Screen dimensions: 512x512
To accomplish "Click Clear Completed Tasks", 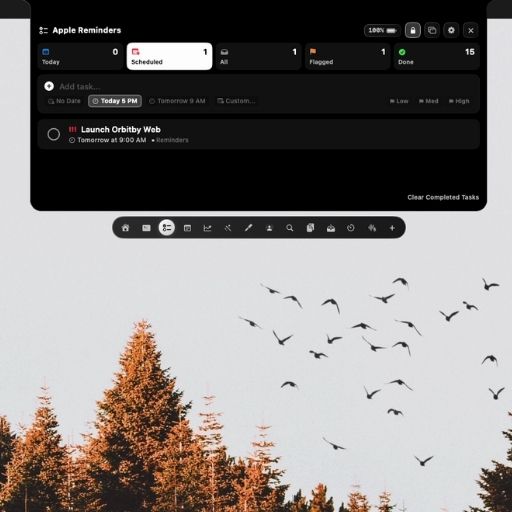I will (443, 197).
